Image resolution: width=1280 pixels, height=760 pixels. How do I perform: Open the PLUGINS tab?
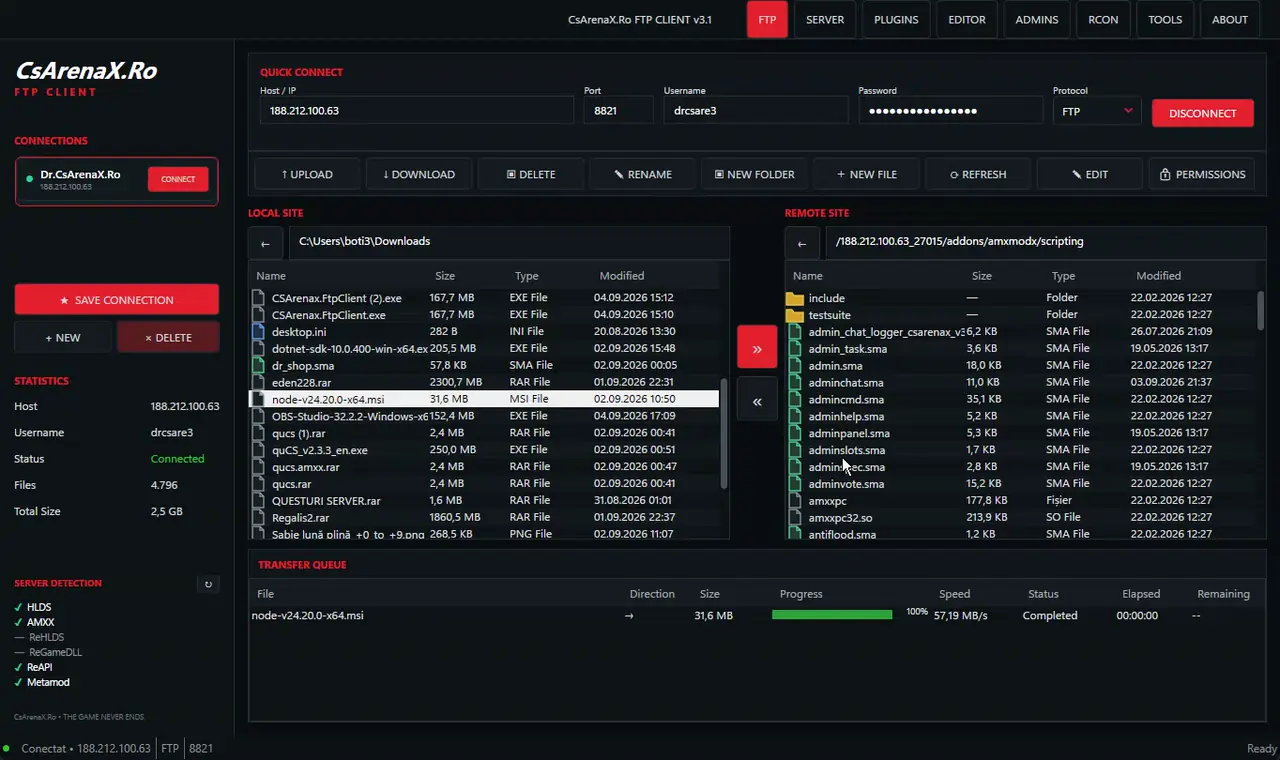[896, 19]
